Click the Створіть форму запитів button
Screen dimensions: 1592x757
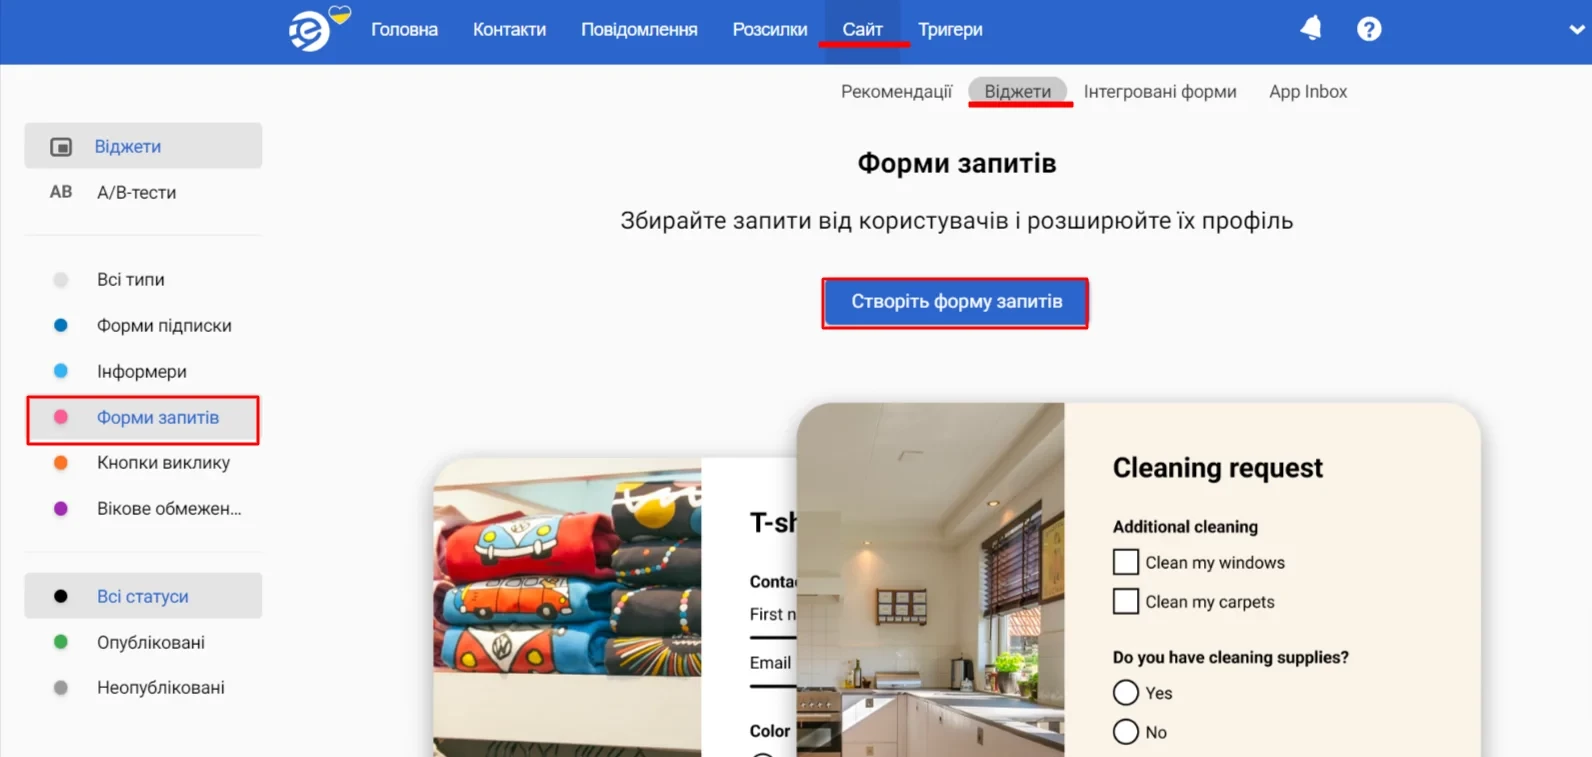956,302
